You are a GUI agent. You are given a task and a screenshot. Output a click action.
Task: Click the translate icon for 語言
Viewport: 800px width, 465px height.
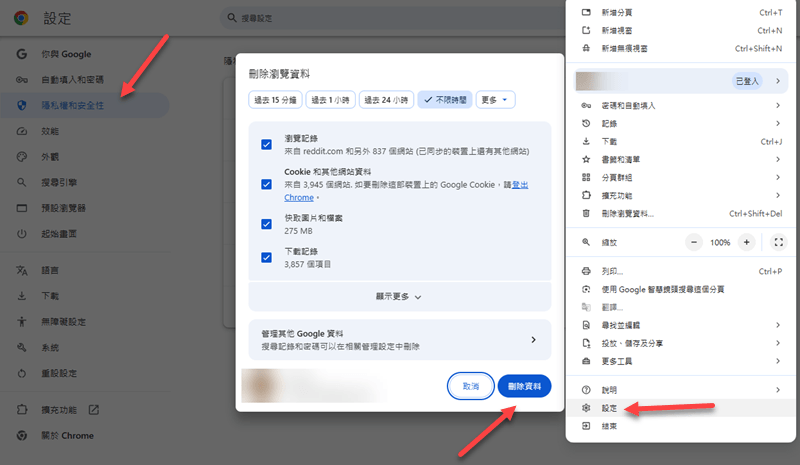[21, 270]
